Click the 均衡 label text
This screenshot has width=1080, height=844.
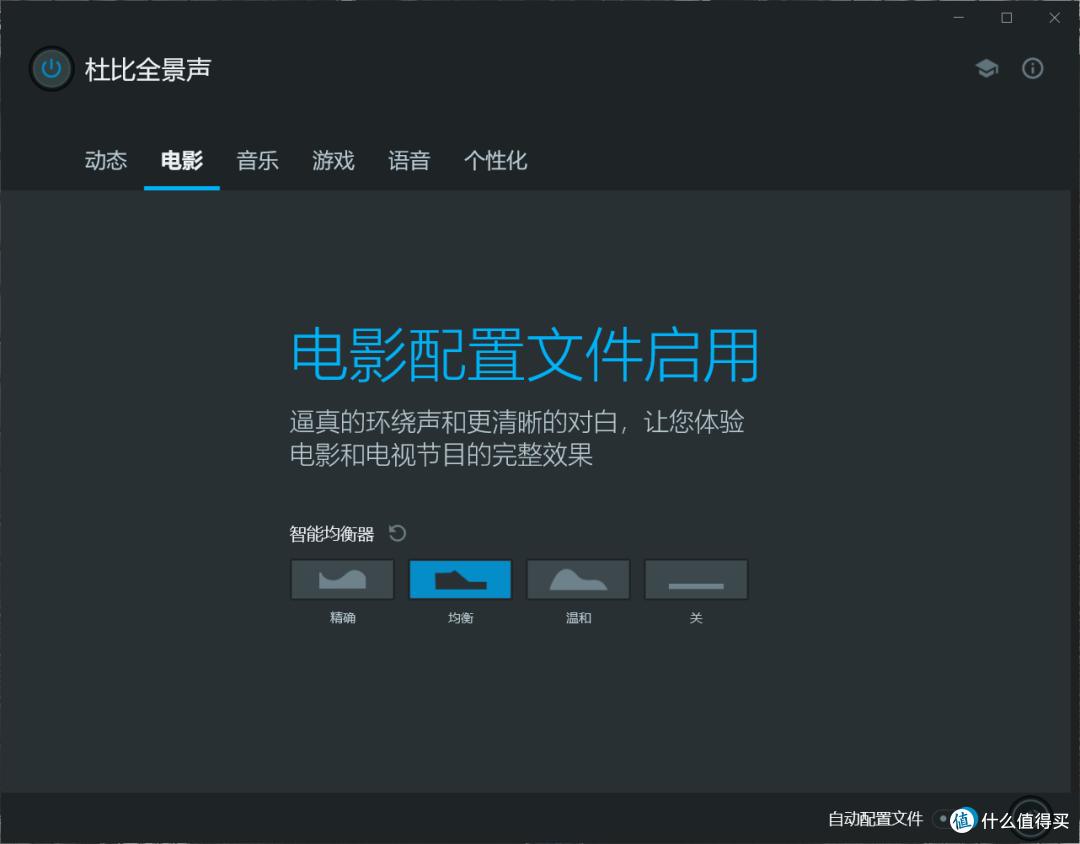coord(460,617)
